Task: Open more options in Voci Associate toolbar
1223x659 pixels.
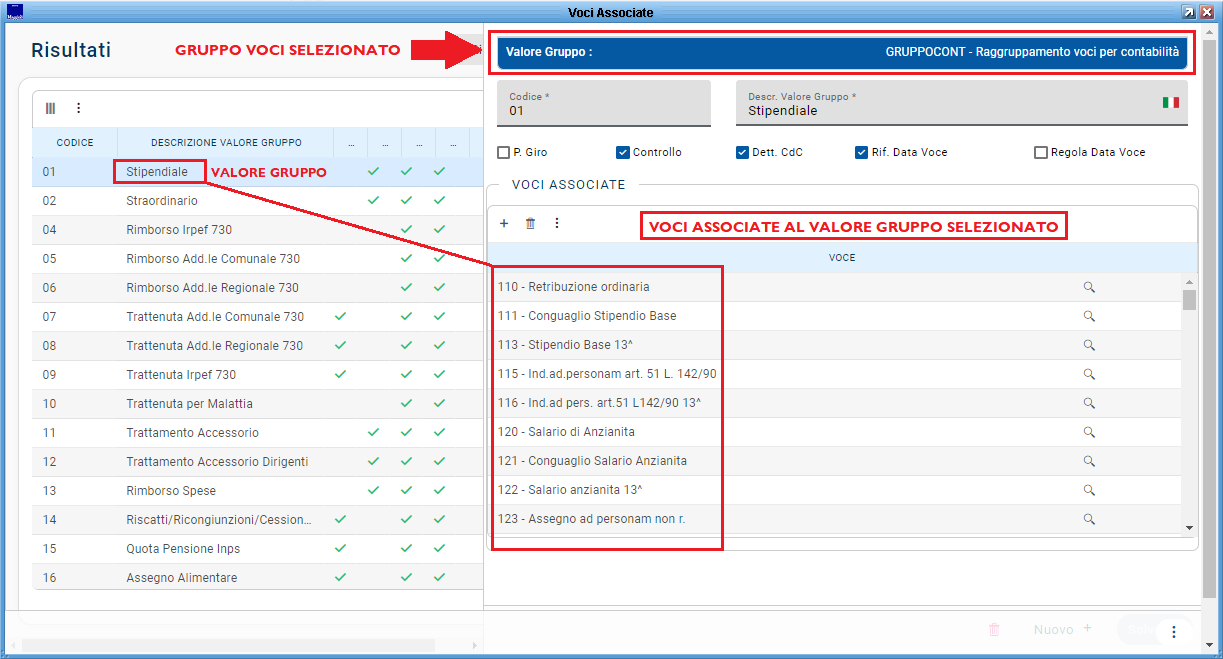Action: 557,223
